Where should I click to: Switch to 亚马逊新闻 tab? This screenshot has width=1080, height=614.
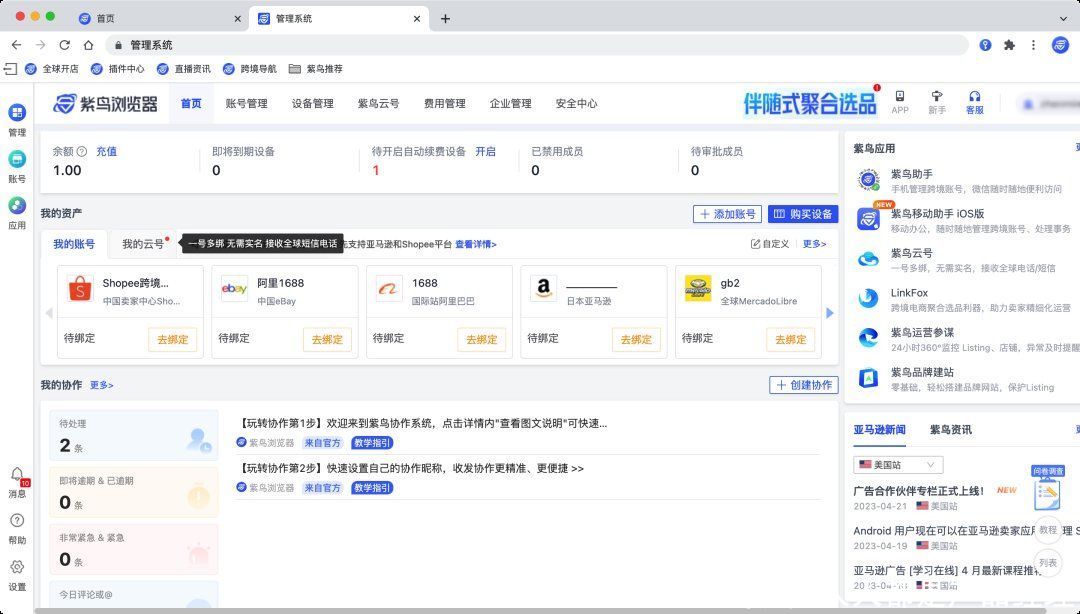click(x=880, y=429)
